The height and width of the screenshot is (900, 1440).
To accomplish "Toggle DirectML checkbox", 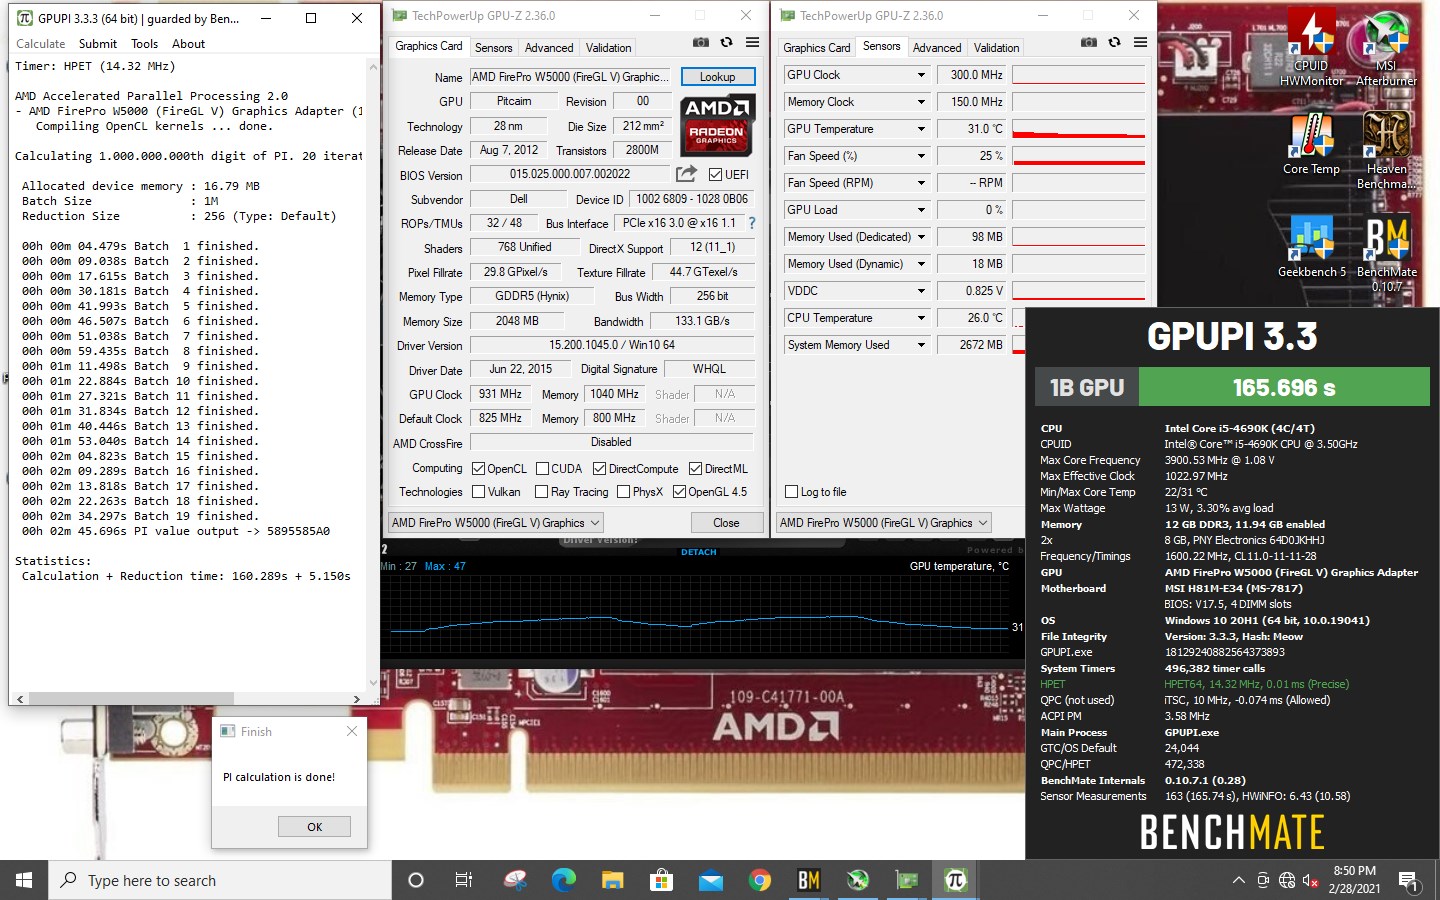I will [694, 468].
